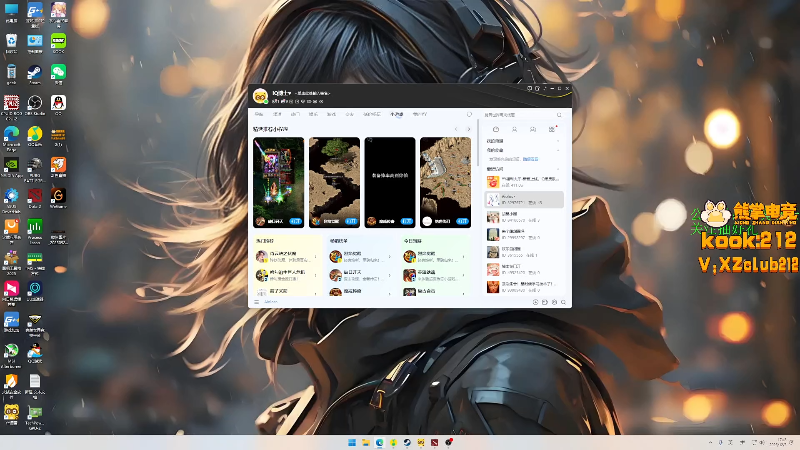The width and height of the screenshot is (800, 450).
Task: Open Steam from the taskbar
Action: click(407, 442)
